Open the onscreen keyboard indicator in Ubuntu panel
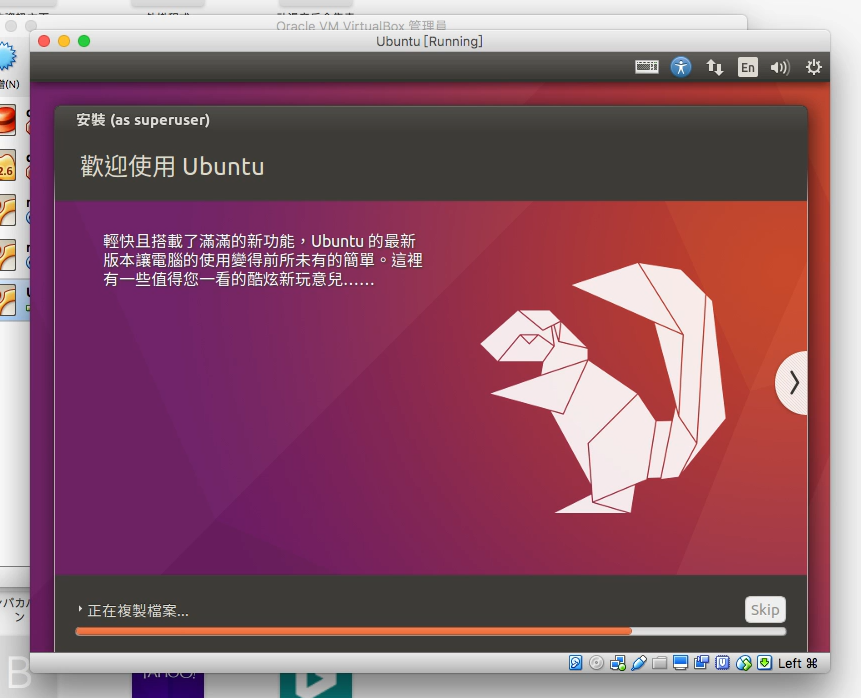861x698 pixels. click(647, 67)
